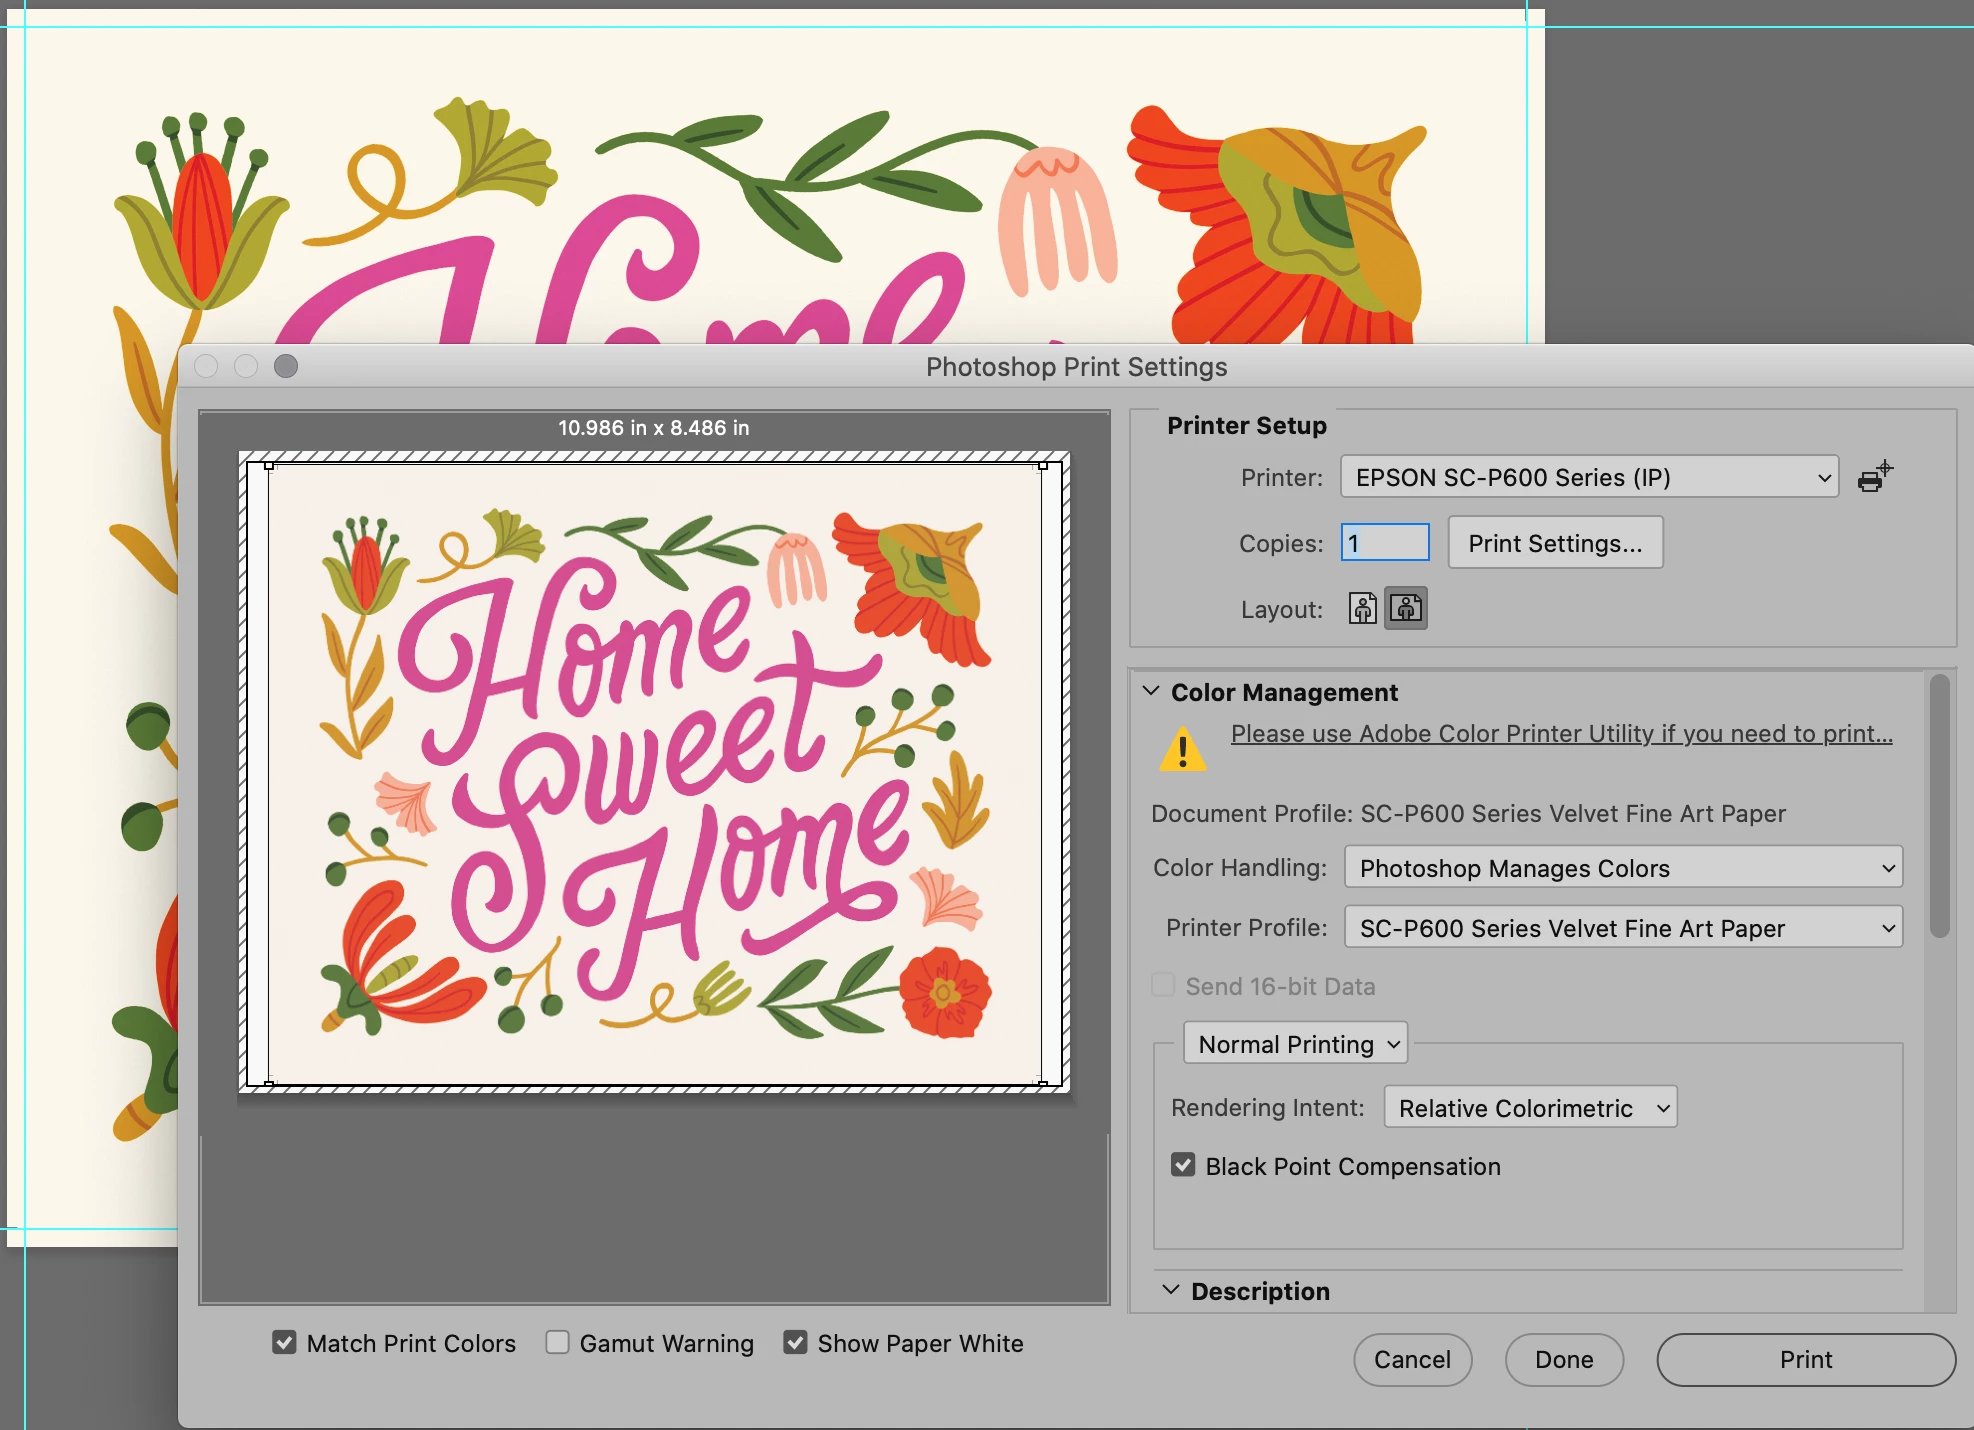Image resolution: width=1974 pixels, height=1430 pixels.
Task: Enable Gamut Warning checkbox
Action: [x=557, y=1343]
